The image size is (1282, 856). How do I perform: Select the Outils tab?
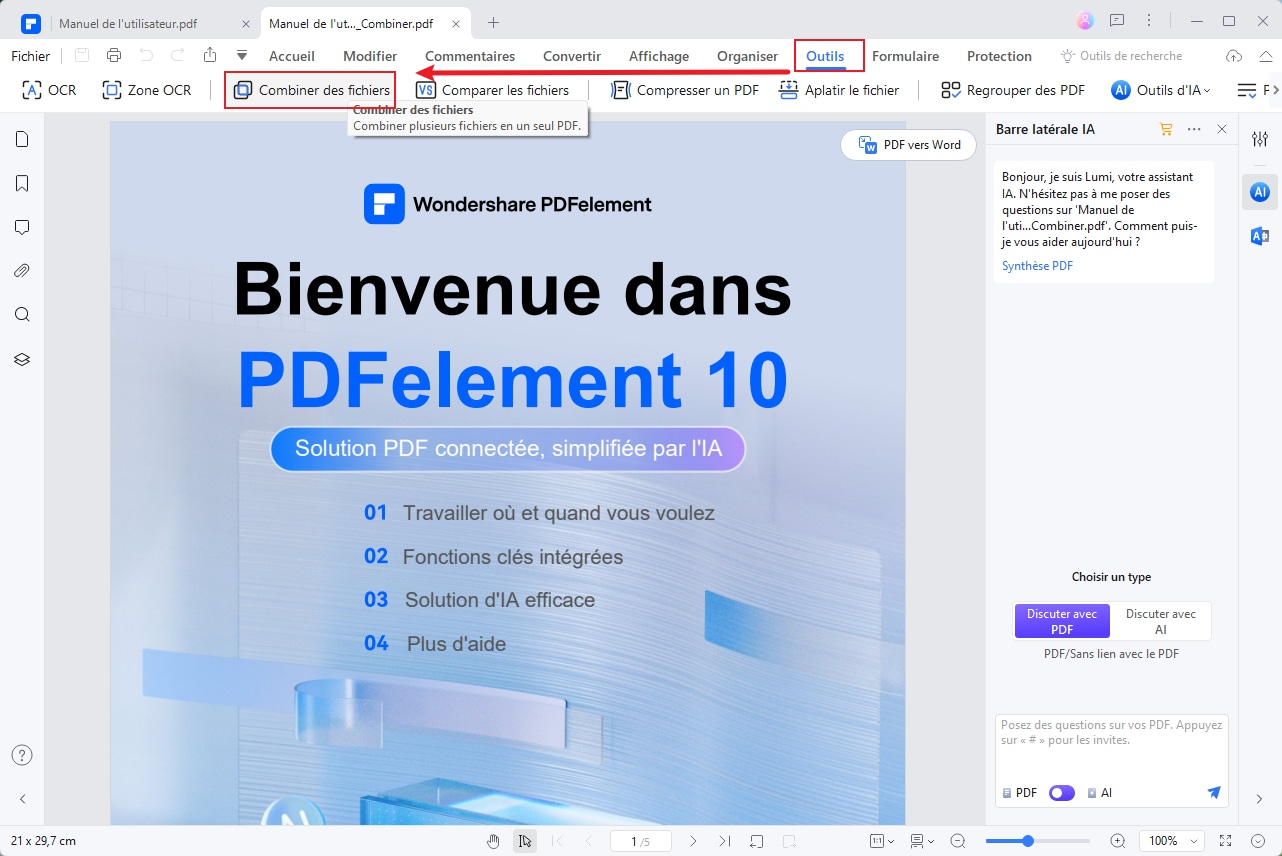825,56
